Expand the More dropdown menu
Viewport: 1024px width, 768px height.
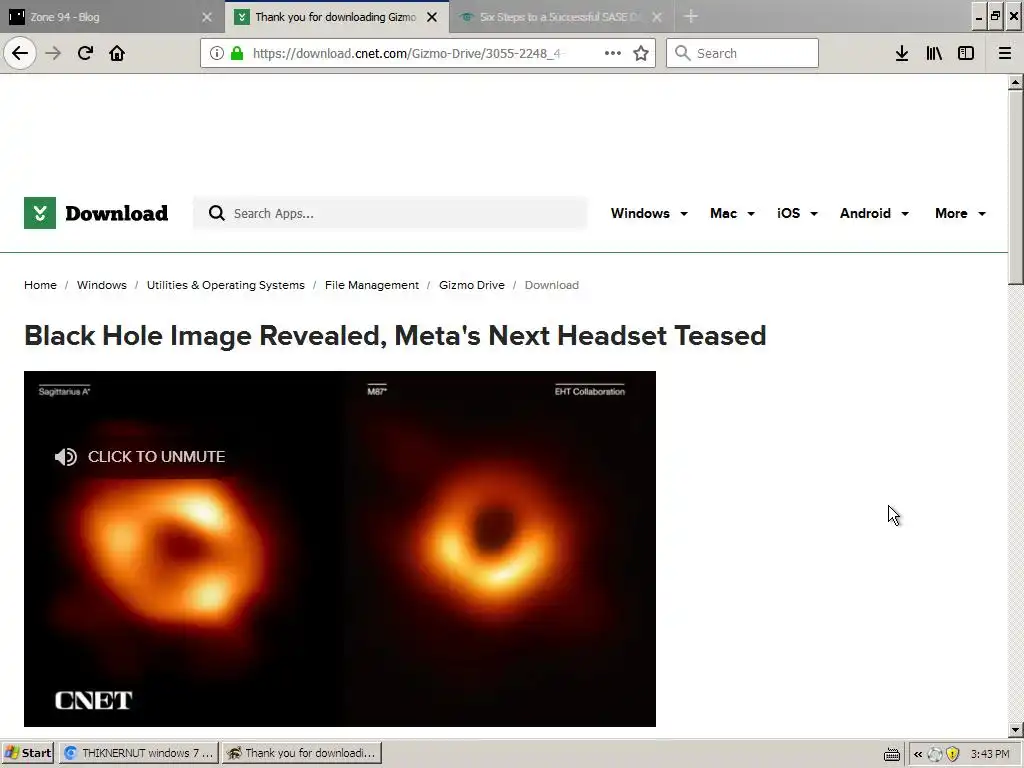click(x=960, y=213)
